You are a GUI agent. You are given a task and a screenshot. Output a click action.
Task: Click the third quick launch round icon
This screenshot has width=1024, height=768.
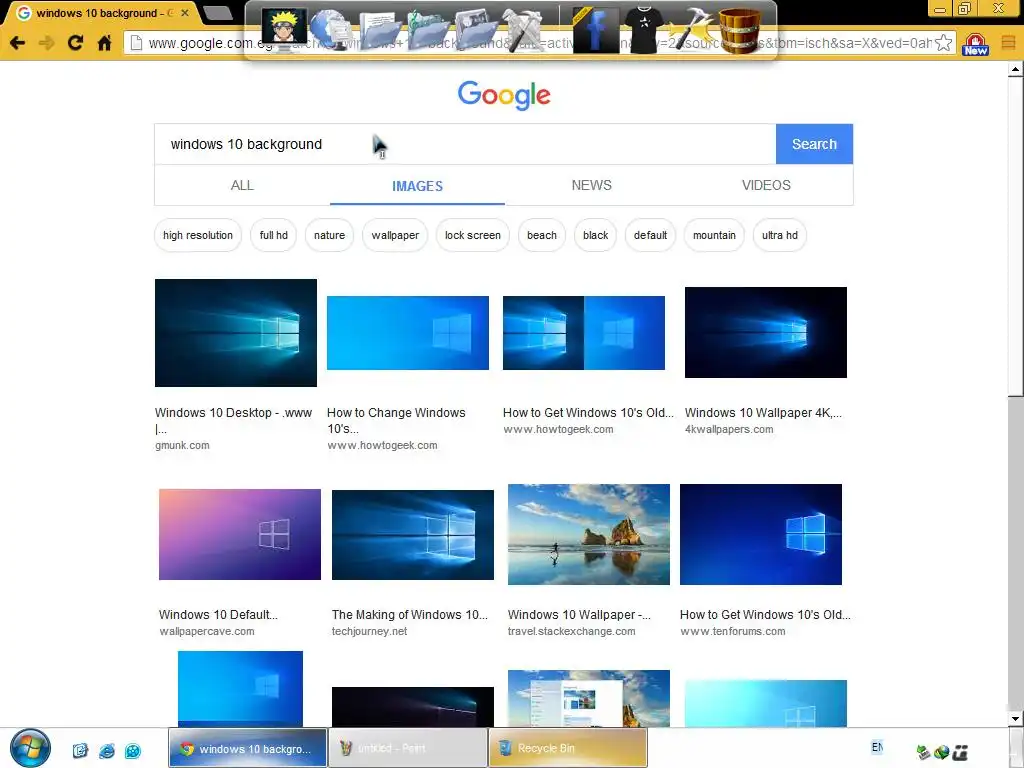tap(133, 751)
